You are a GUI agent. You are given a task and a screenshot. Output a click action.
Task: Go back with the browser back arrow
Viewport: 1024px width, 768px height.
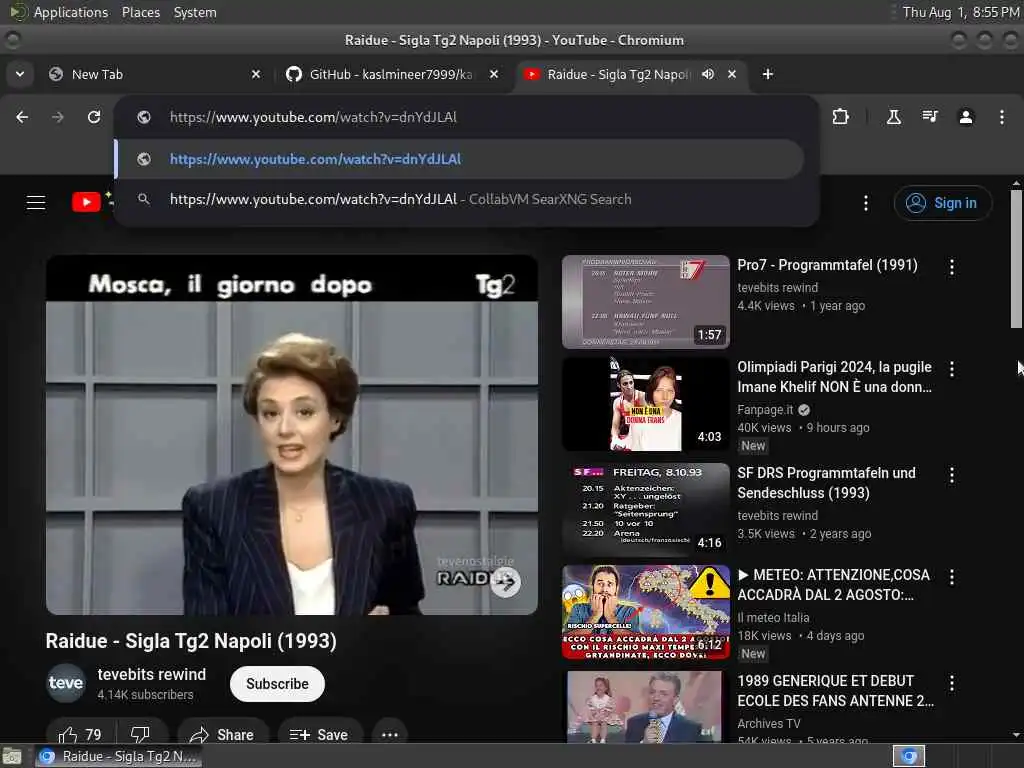(22, 117)
